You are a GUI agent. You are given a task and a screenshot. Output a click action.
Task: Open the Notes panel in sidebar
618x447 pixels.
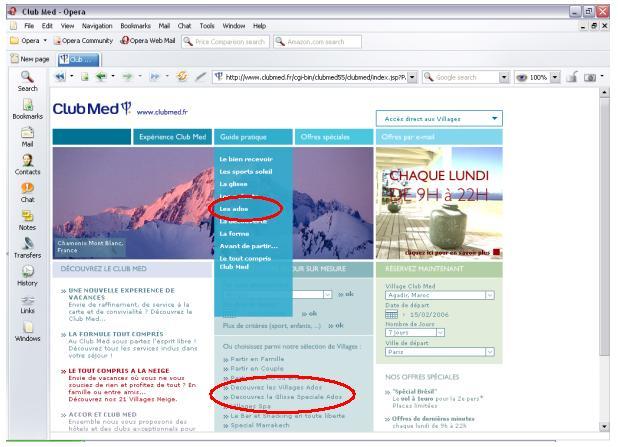27,220
